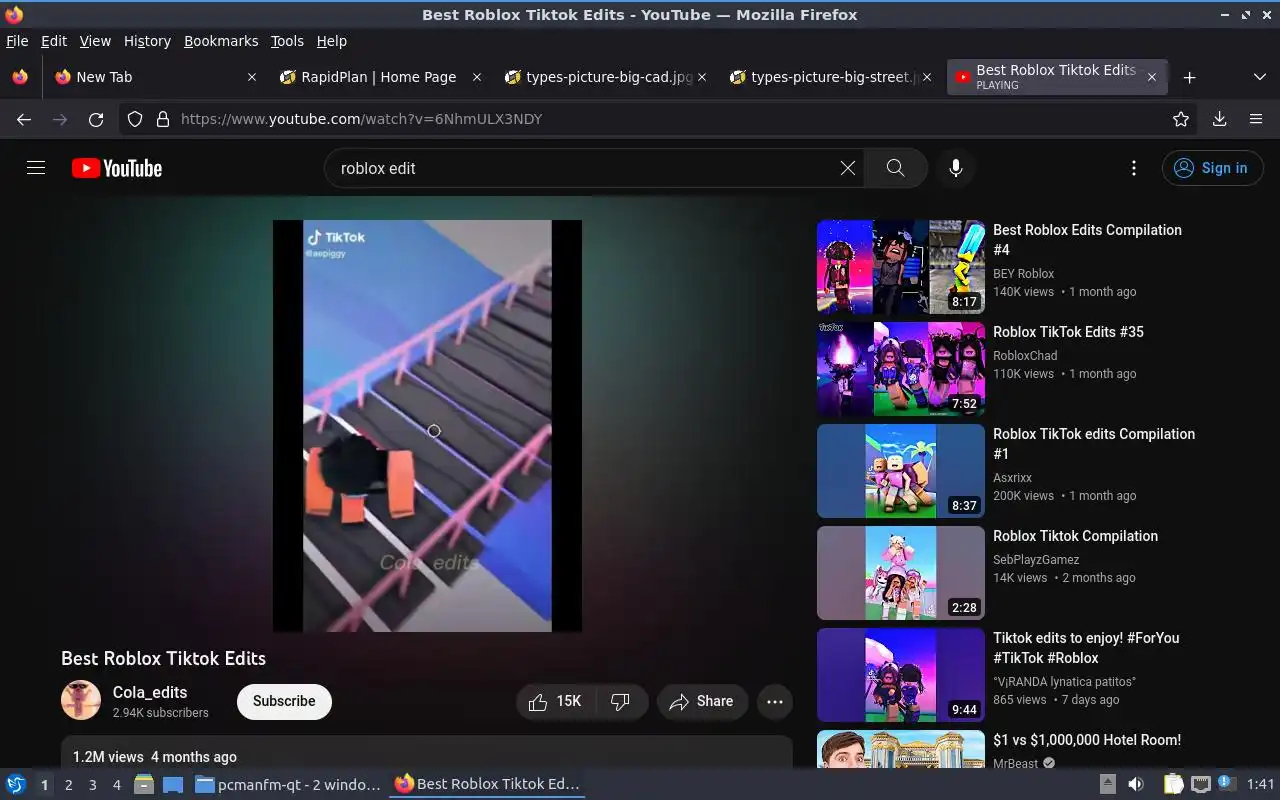
Task: Visit BEY Roblox channel name
Action: [x=1023, y=274]
